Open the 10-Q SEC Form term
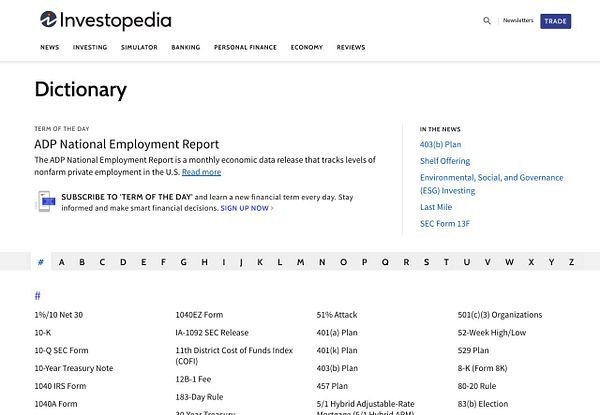 point(61,350)
